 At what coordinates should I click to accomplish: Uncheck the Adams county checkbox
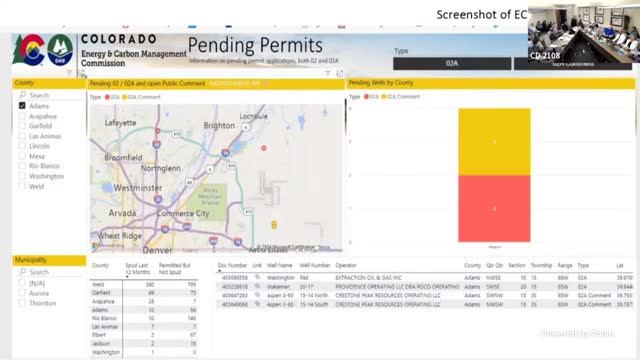[x=22, y=106]
